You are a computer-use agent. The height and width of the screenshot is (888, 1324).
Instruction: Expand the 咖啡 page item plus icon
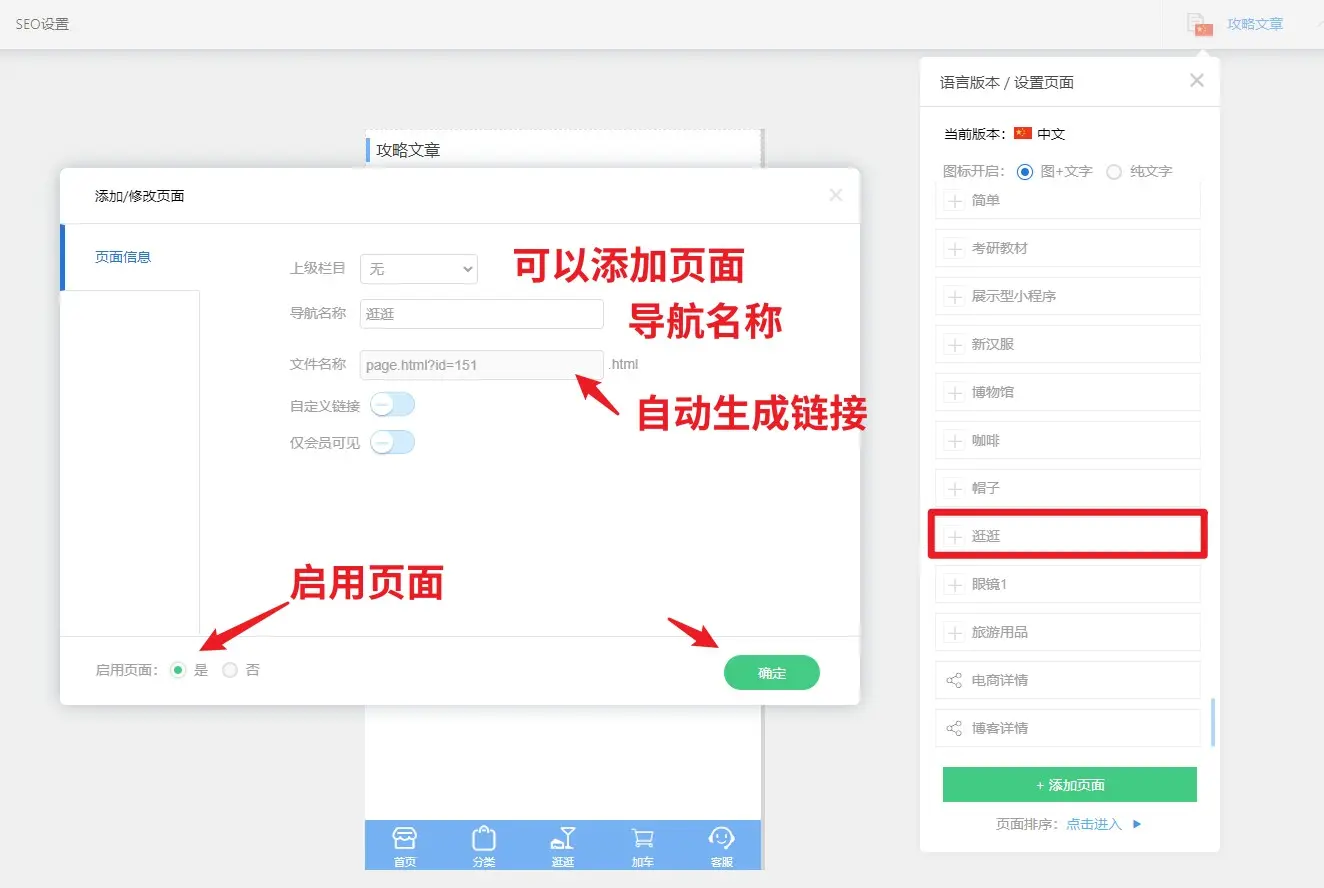(x=953, y=440)
